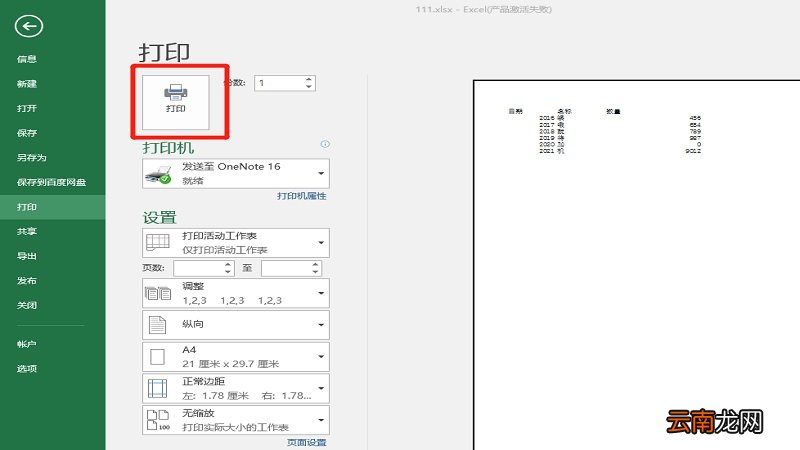This screenshot has width=800, height=450.
Task: Select 发布 in the sidebar
Action: pos(27,280)
